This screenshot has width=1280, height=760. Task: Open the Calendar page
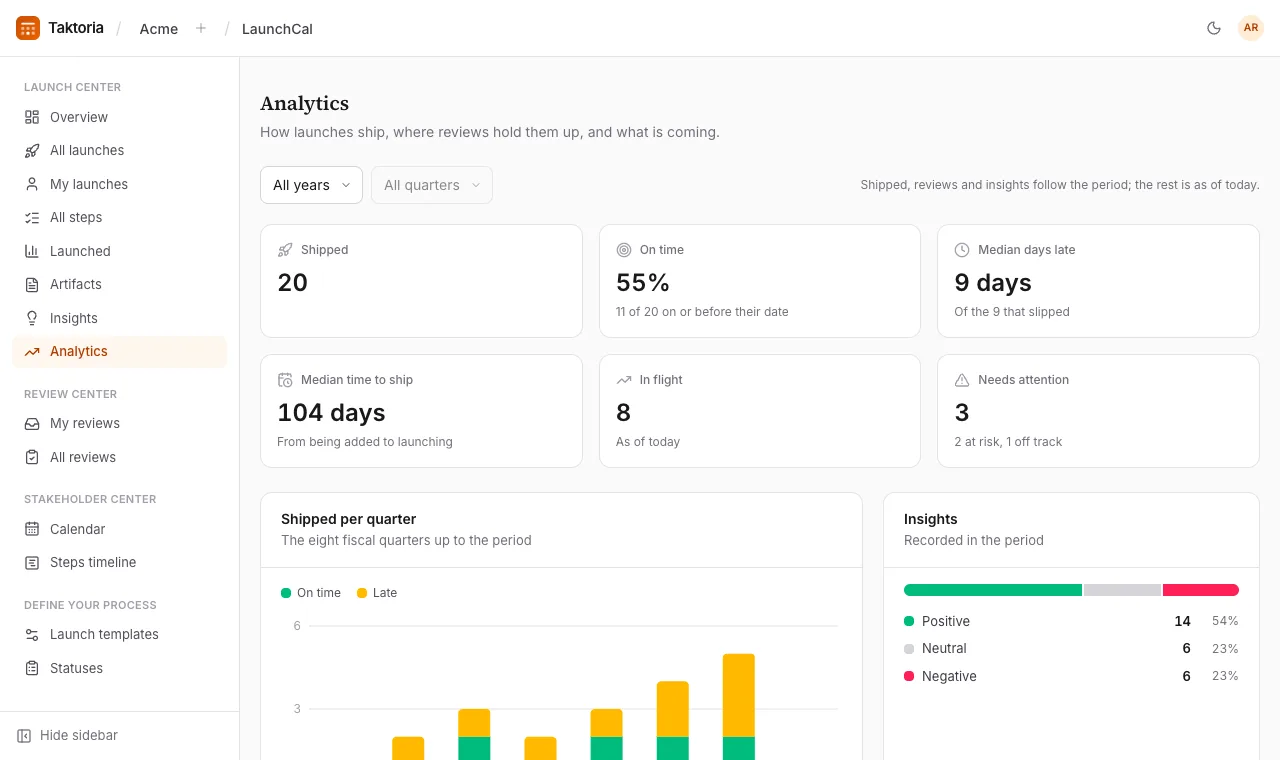(120, 529)
